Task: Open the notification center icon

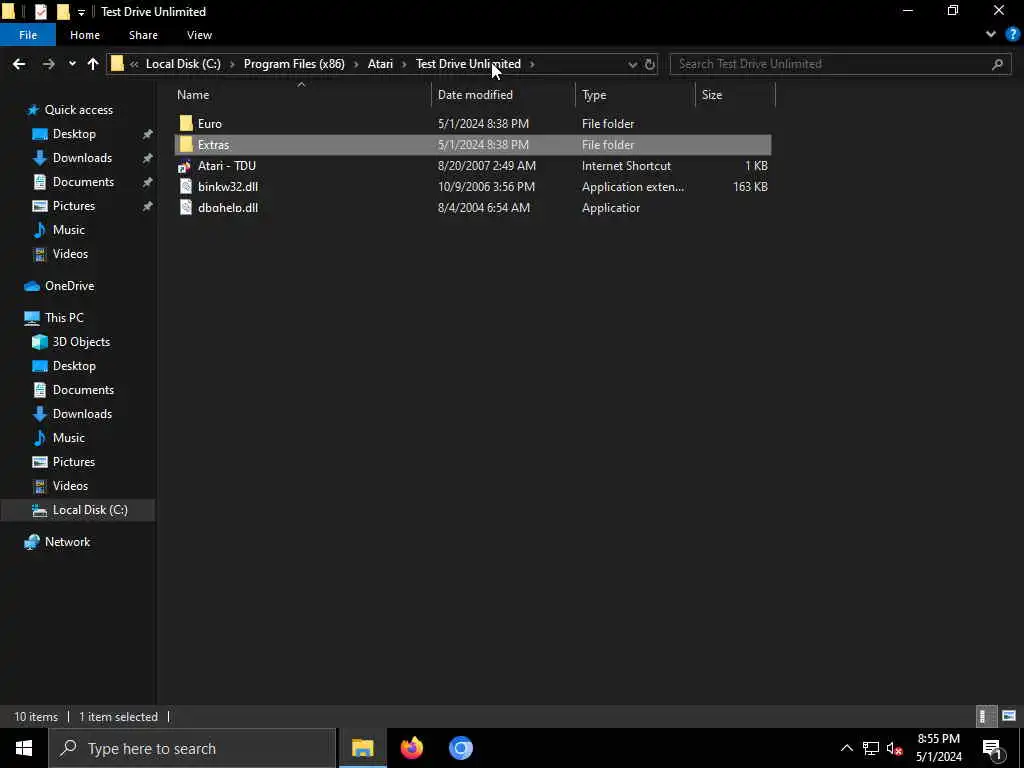Action: [x=992, y=748]
